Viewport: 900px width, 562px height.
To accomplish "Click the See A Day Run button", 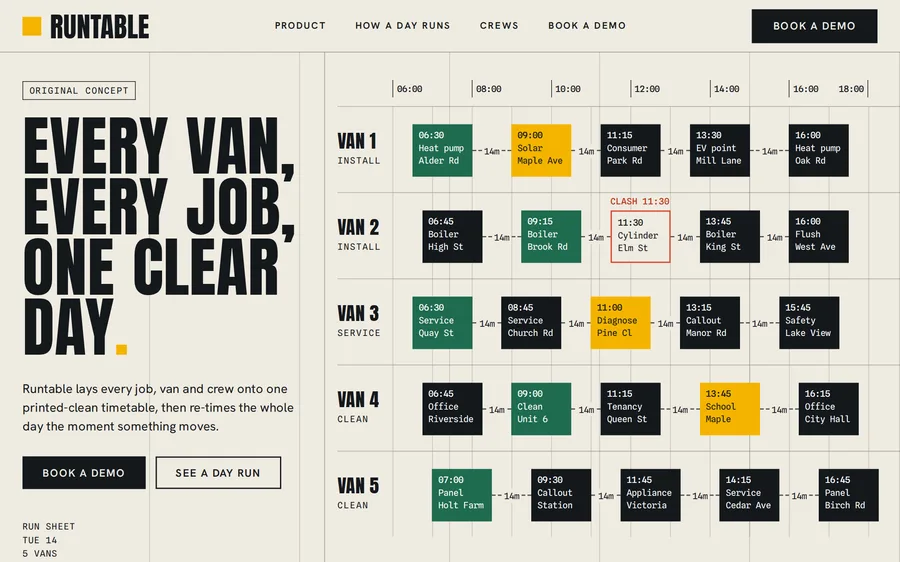I will tap(218, 473).
